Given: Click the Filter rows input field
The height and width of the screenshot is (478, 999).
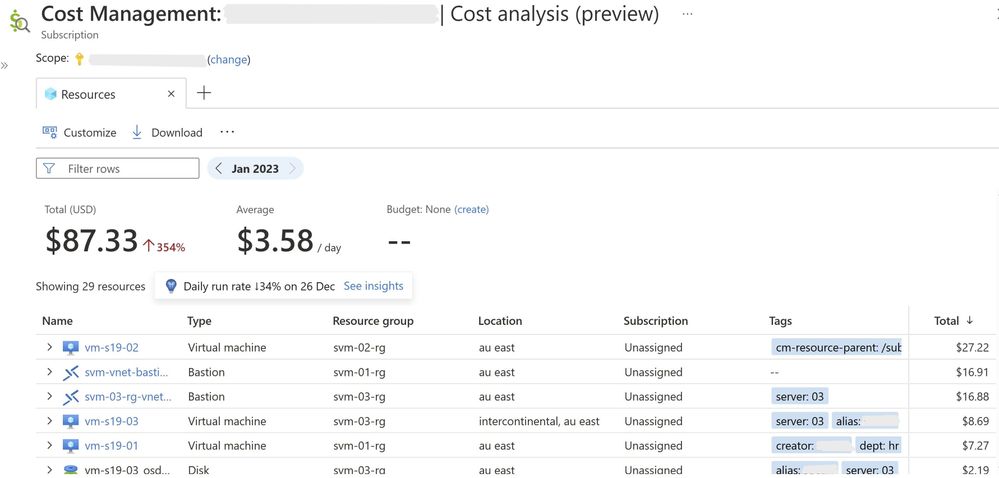Looking at the screenshot, I should tap(128, 169).
